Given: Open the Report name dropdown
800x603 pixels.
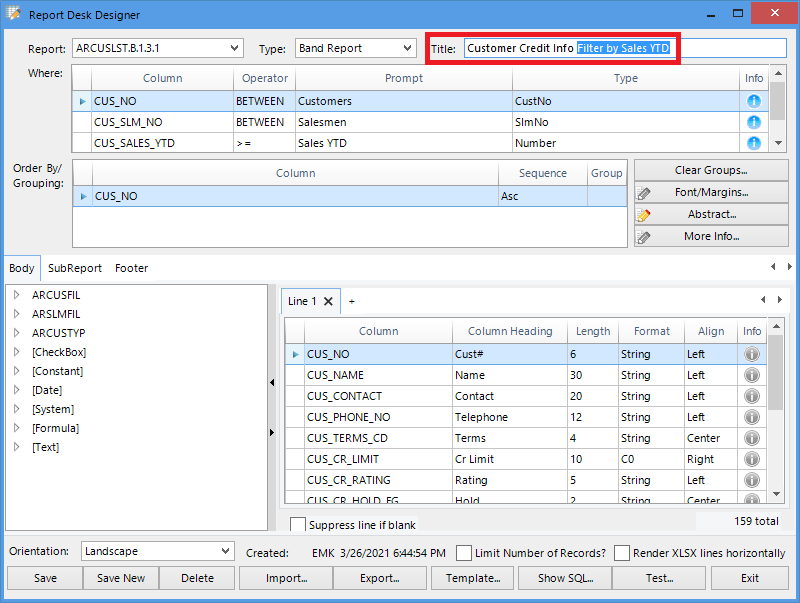Looking at the screenshot, I should click(x=234, y=48).
